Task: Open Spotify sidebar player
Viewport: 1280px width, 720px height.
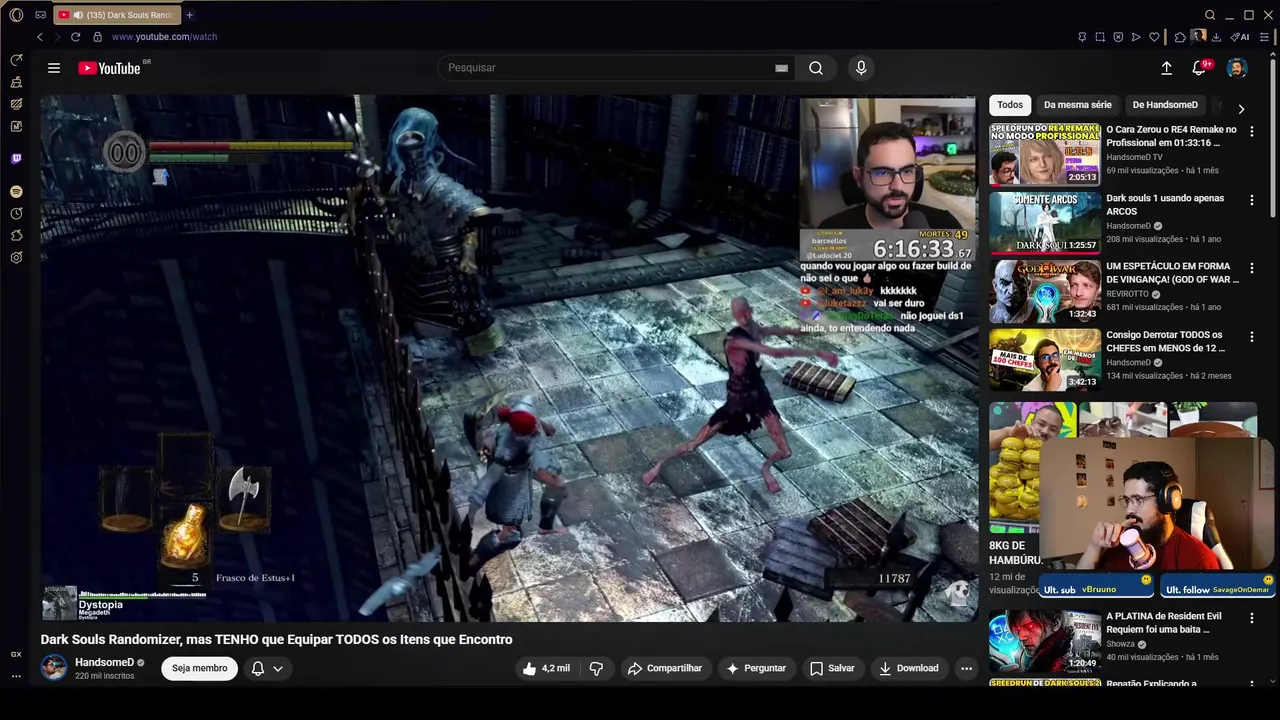Action: click(16, 191)
